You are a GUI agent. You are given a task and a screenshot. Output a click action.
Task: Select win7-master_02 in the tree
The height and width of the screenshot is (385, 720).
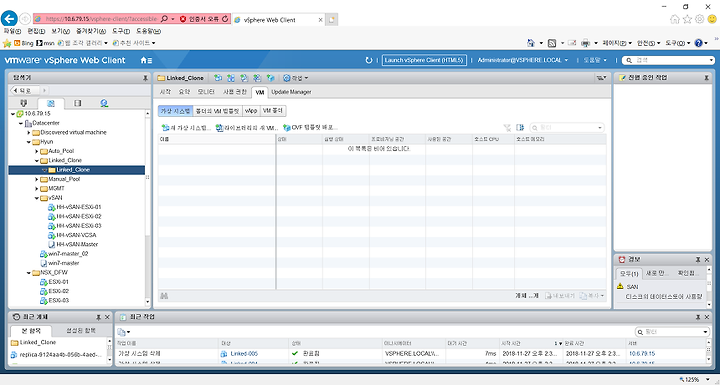[x=64, y=254]
